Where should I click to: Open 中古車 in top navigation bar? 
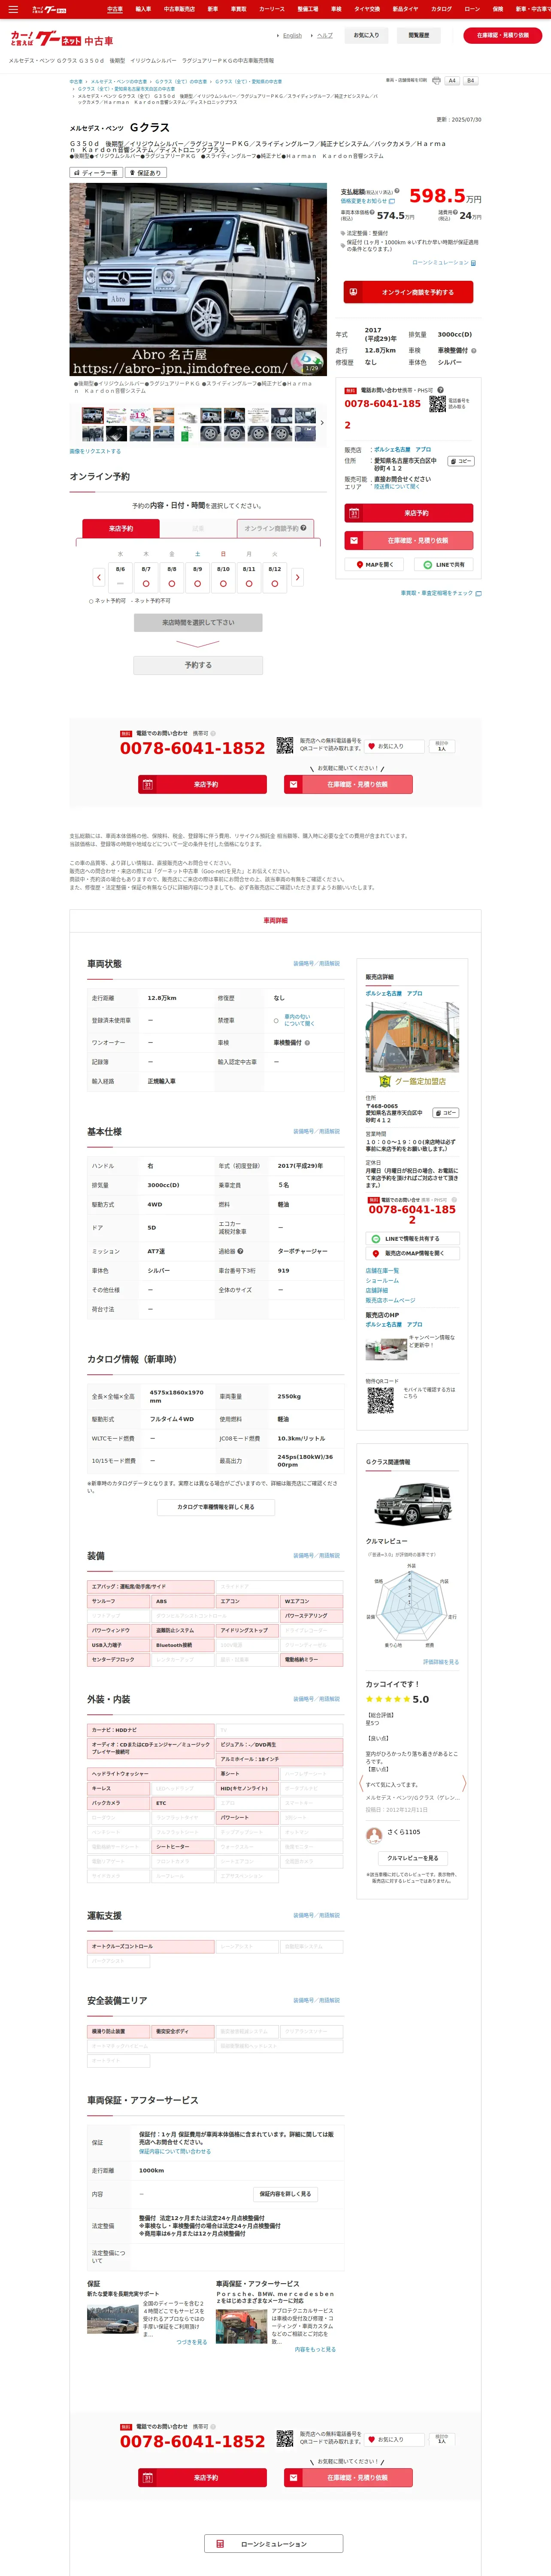pyautogui.click(x=115, y=9)
